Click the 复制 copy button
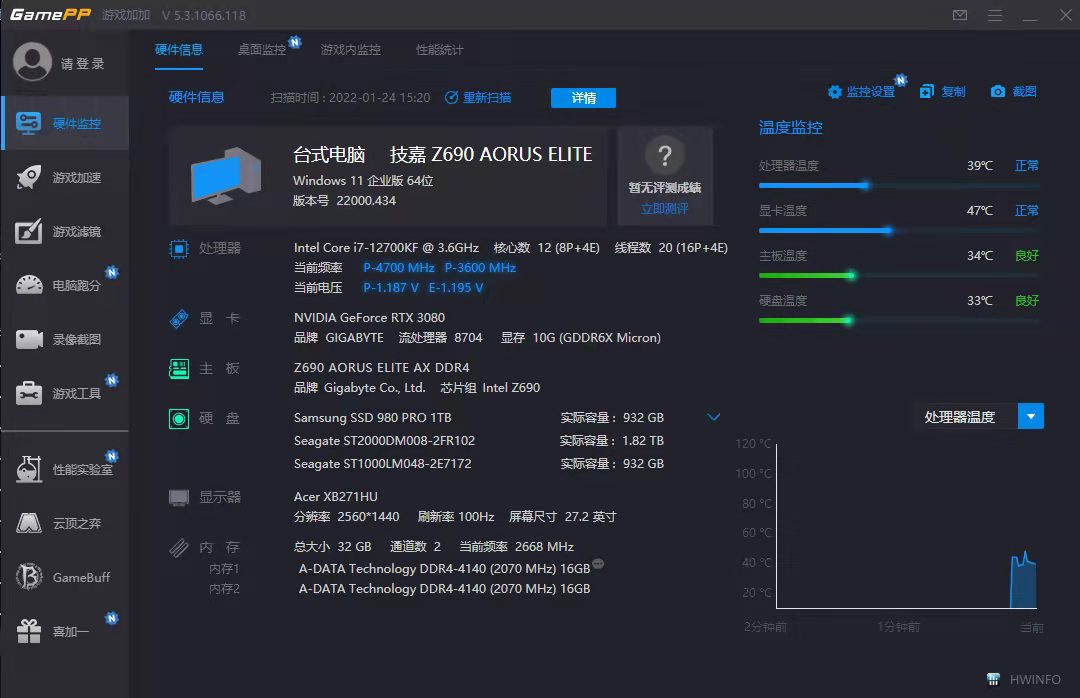 pos(943,92)
